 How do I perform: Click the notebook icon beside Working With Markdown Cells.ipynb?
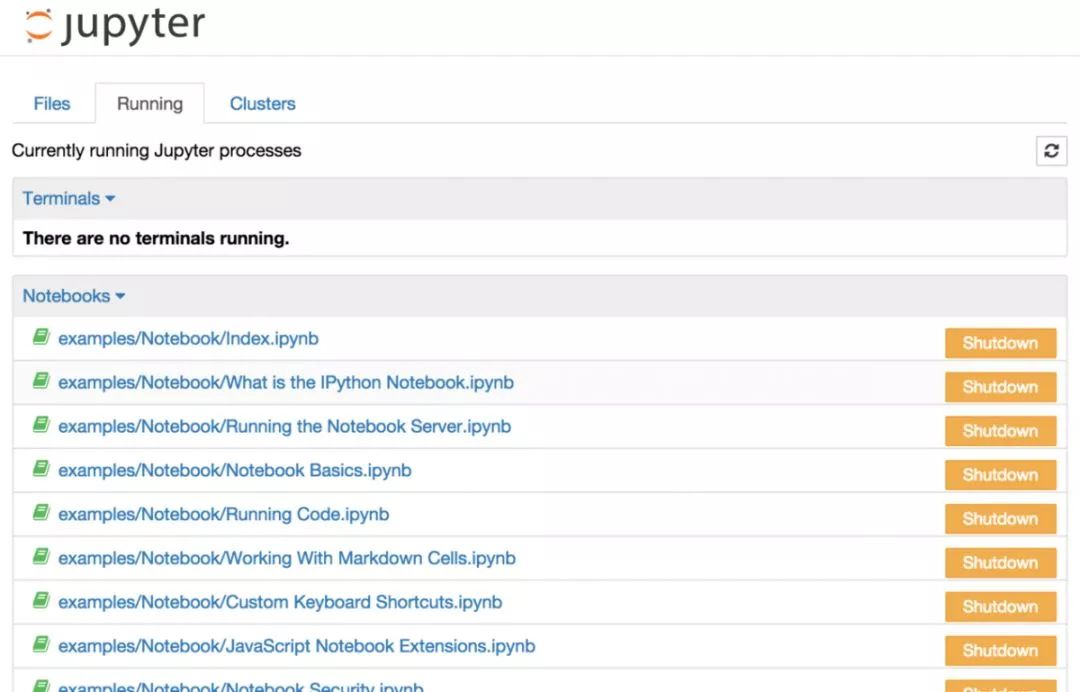41,556
